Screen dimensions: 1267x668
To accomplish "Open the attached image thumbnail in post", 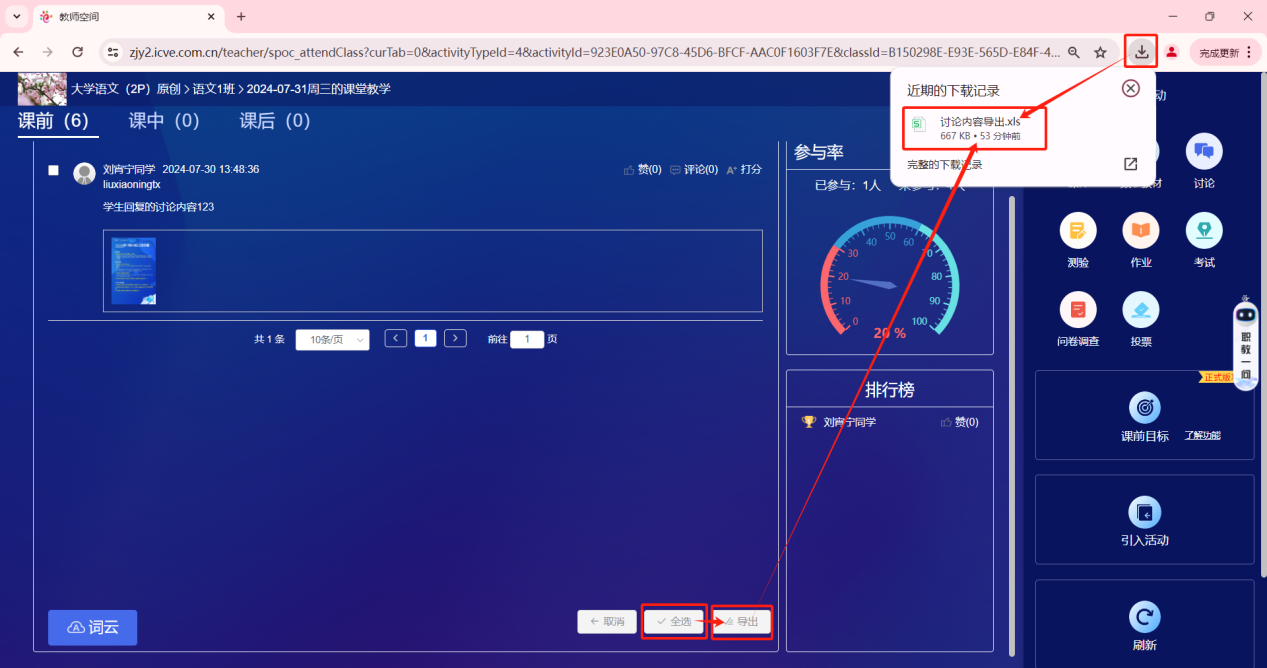I will click(x=133, y=271).
